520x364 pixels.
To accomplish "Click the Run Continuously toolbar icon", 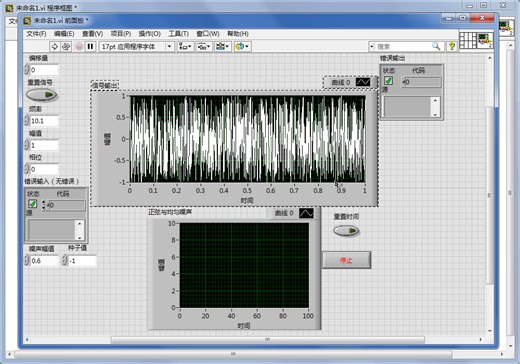I will (x=66, y=46).
